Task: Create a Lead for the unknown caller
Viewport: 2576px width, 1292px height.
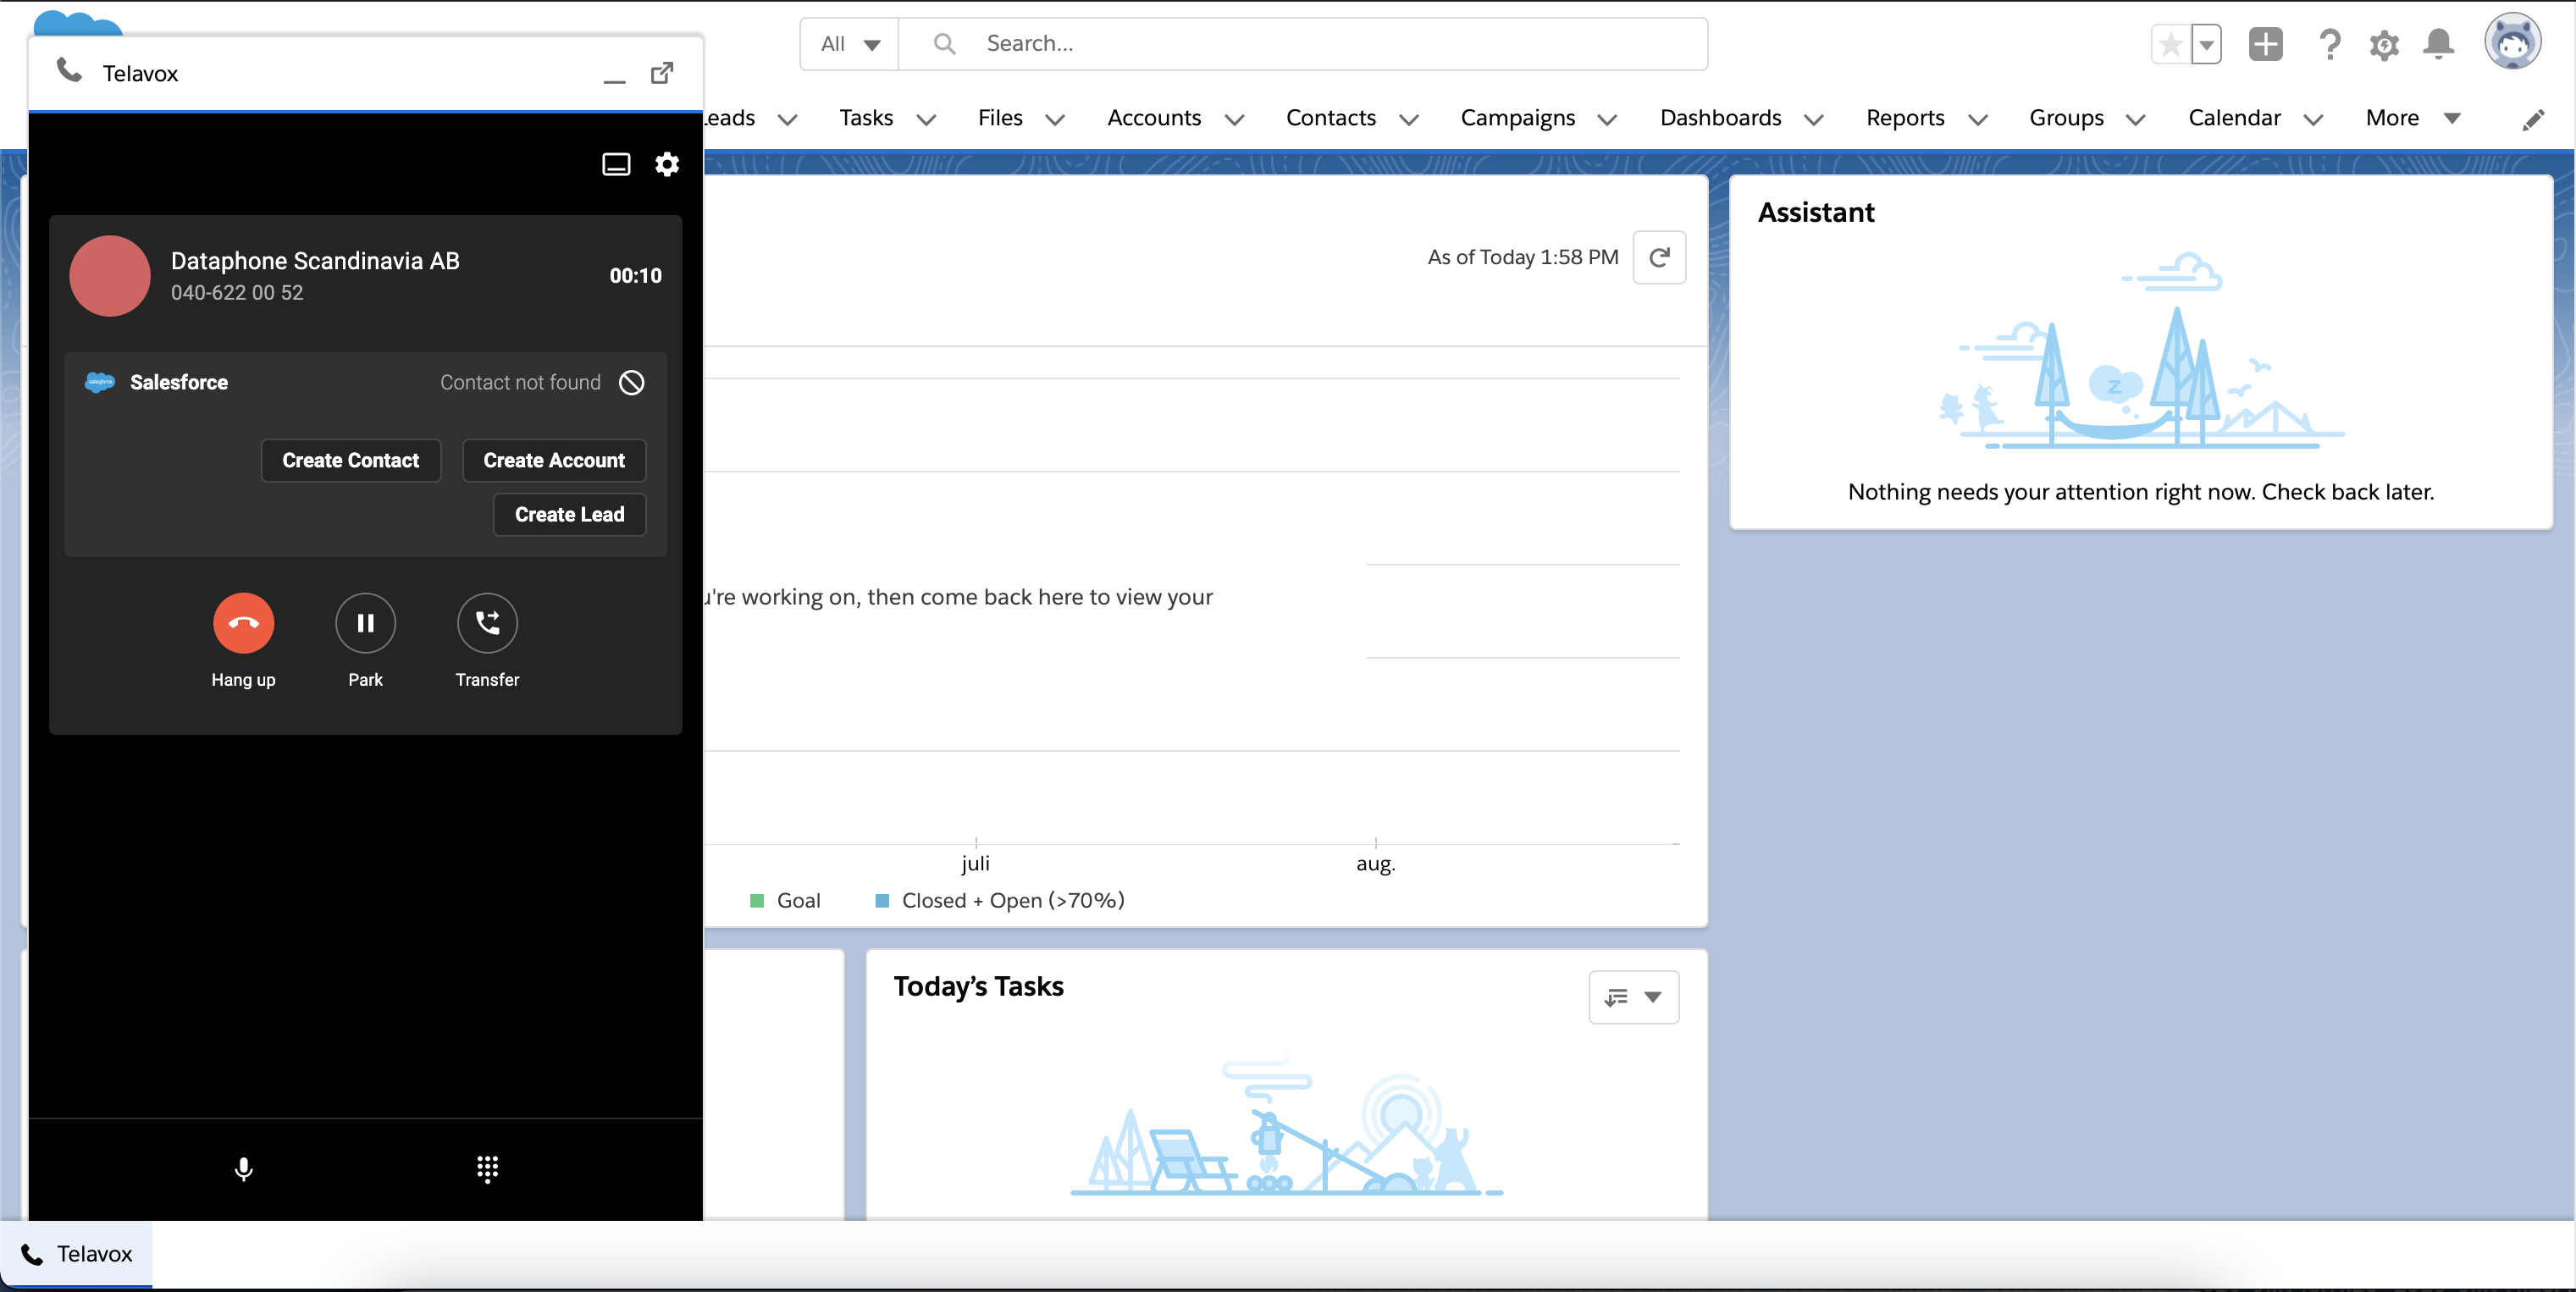Action: pos(568,514)
